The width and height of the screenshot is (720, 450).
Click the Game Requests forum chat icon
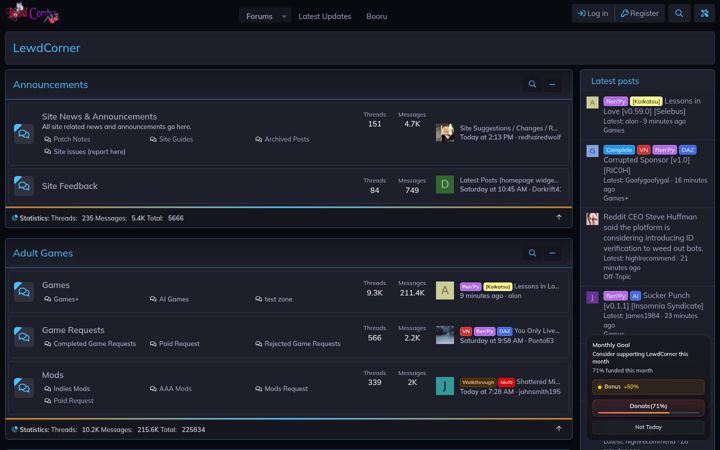[23, 336]
